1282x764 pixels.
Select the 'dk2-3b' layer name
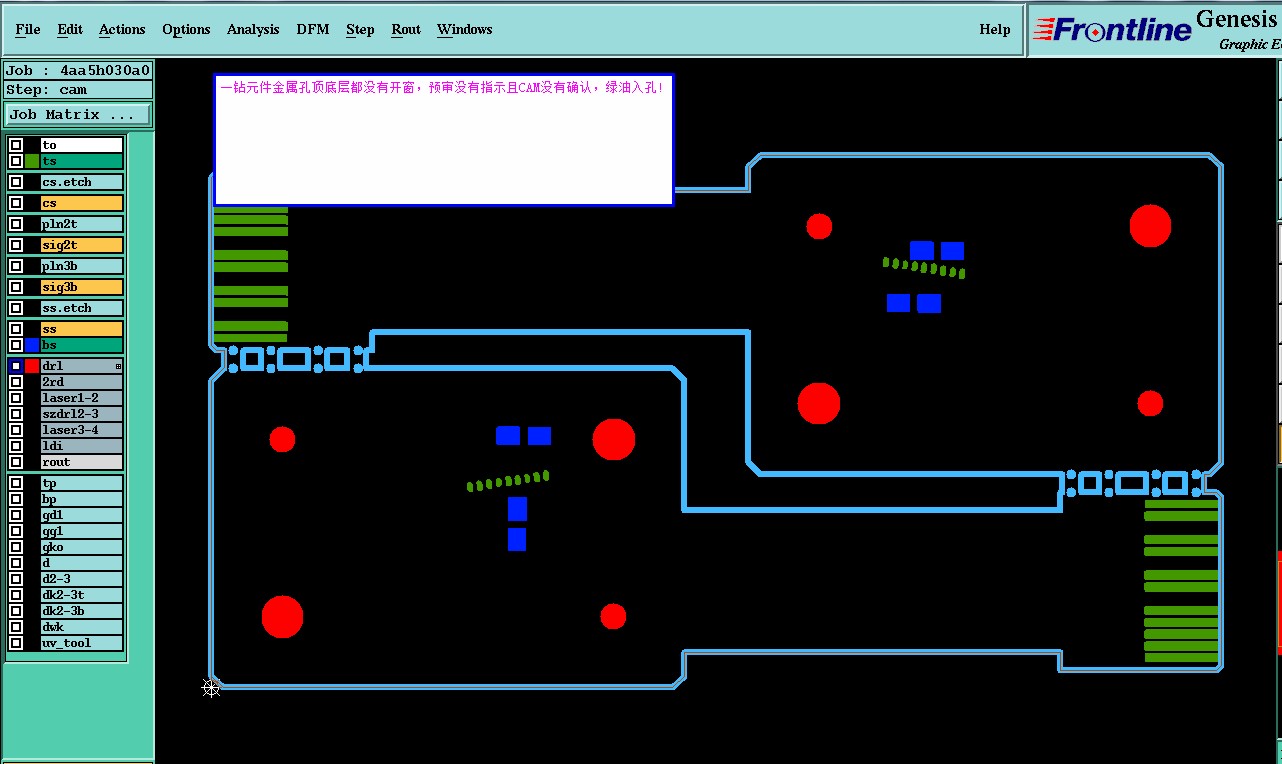click(82, 611)
